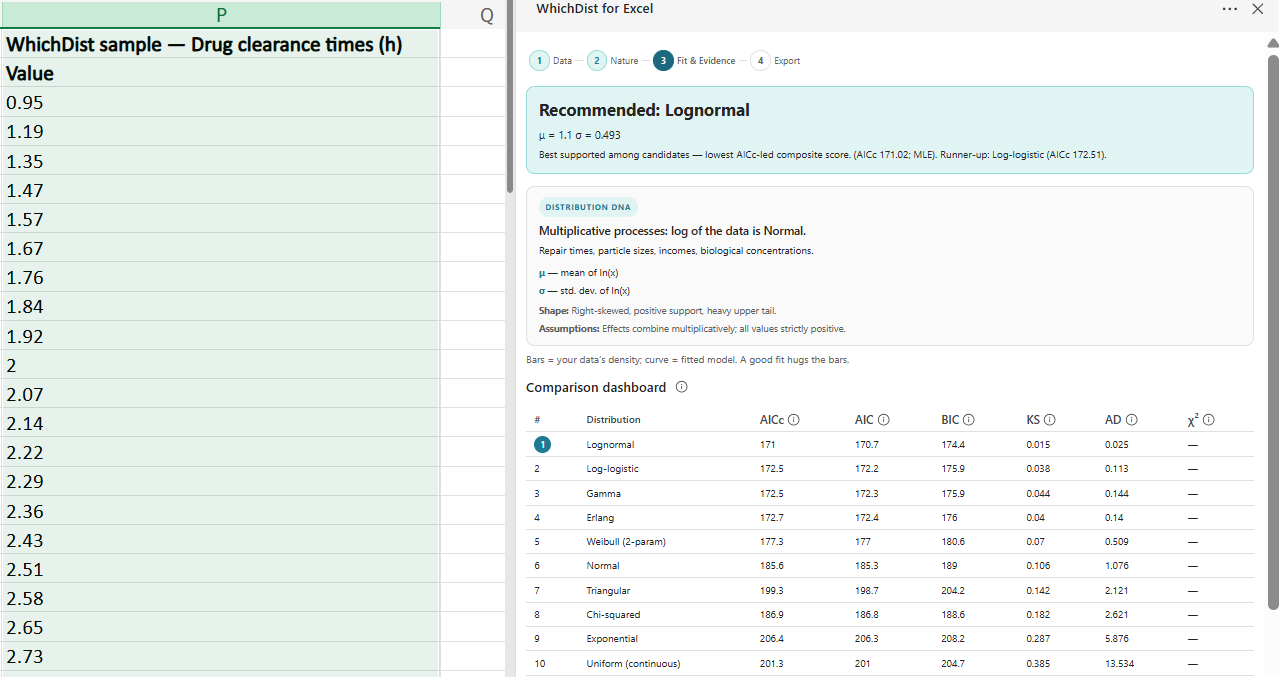Select the Value header cell
This screenshot has height=677, width=1279.
pyautogui.click(x=220, y=73)
